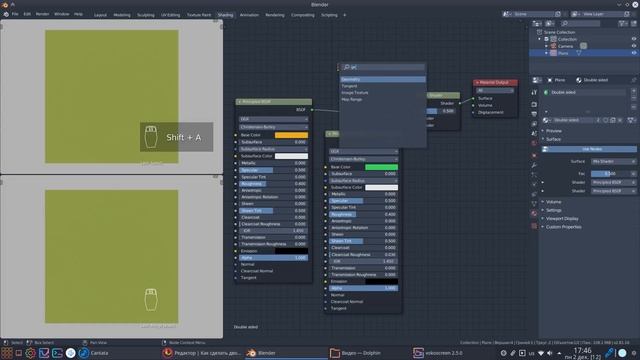The width and height of the screenshot is (640, 360).
Task: Open the Tool properties tab icon
Action: (x=534, y=93)
